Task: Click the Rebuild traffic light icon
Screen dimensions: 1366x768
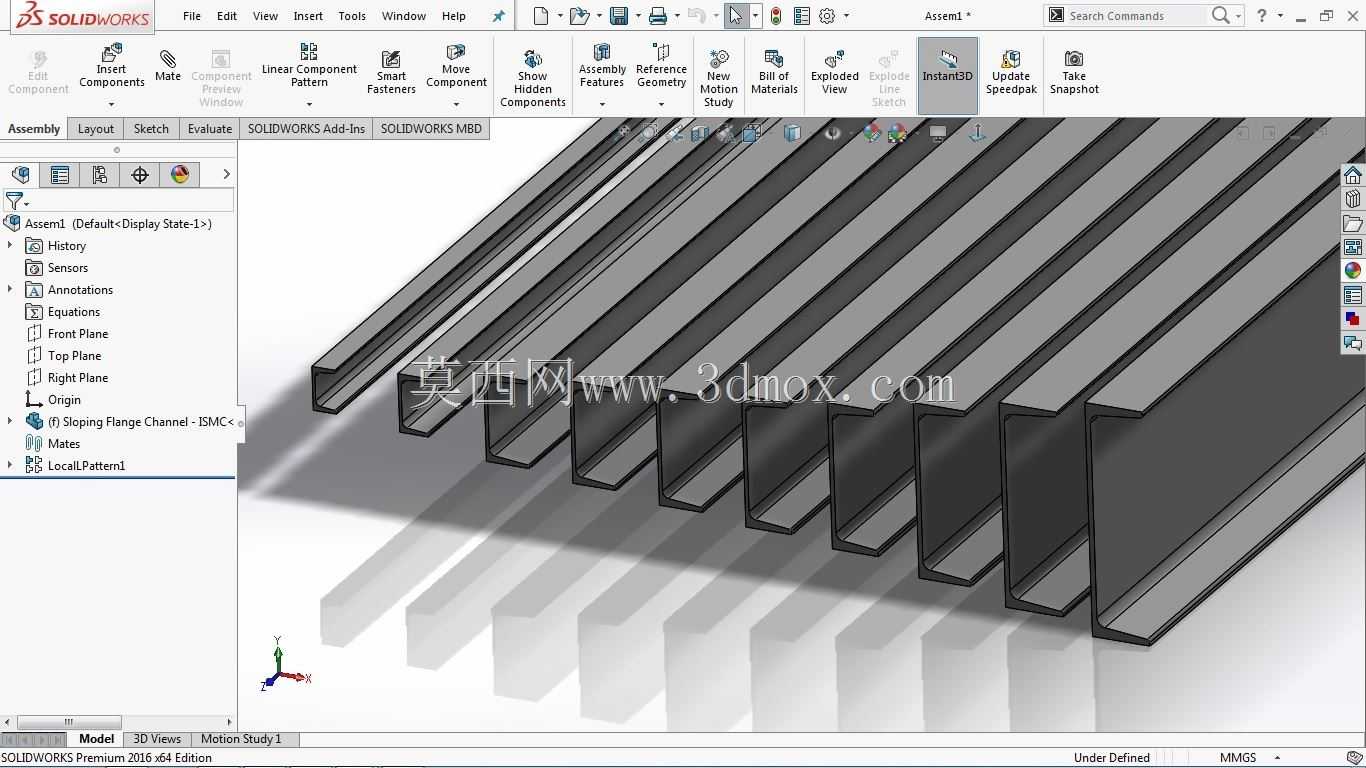Action: tap(776, 16)
